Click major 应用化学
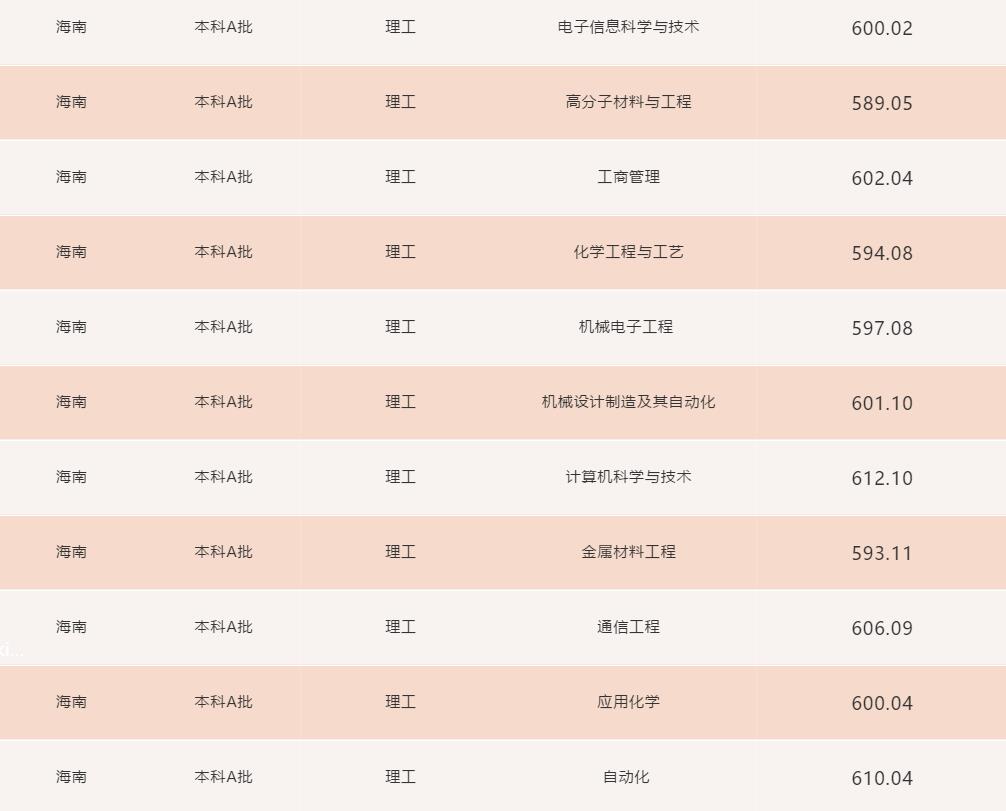Screen dimensions: 1006x811 628,703
